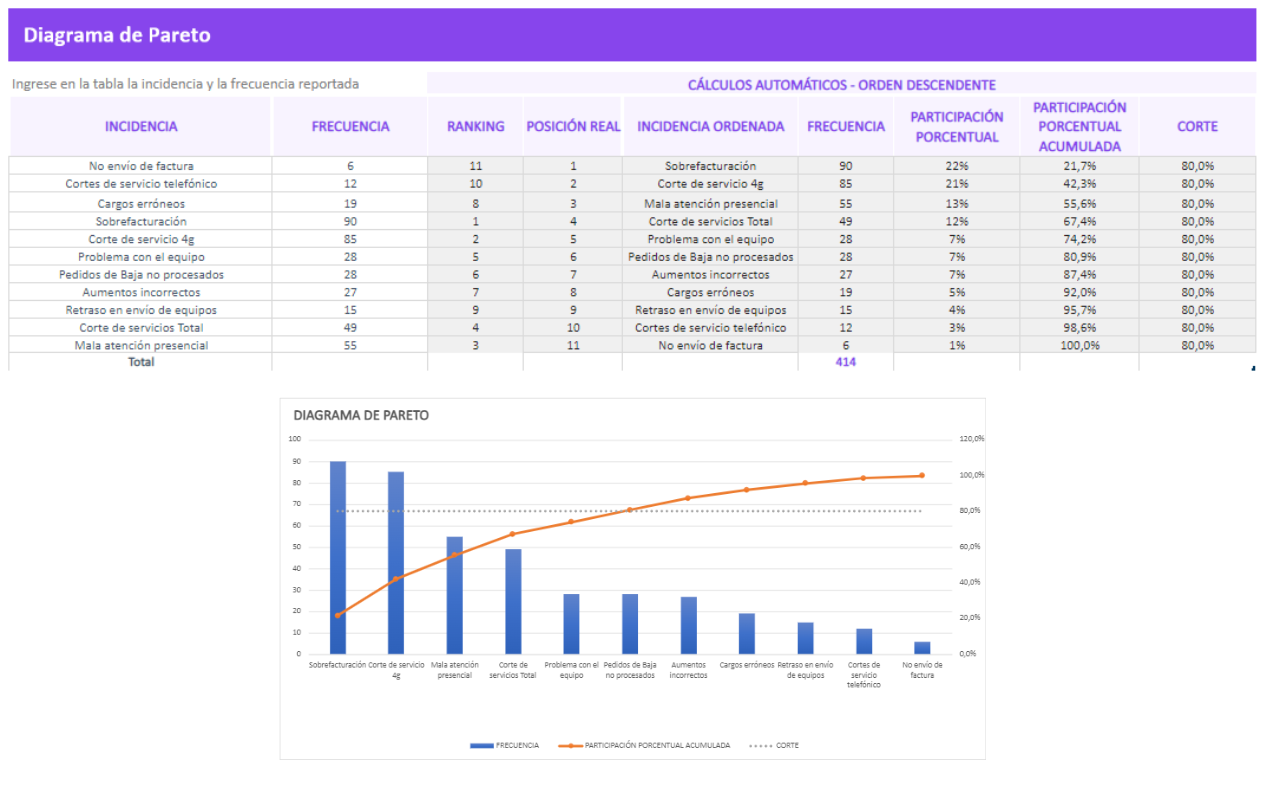1280x800 pixels.
Task: Click the 'Cargos erróneos' cell in input table
Action: [x=141, y=203]
